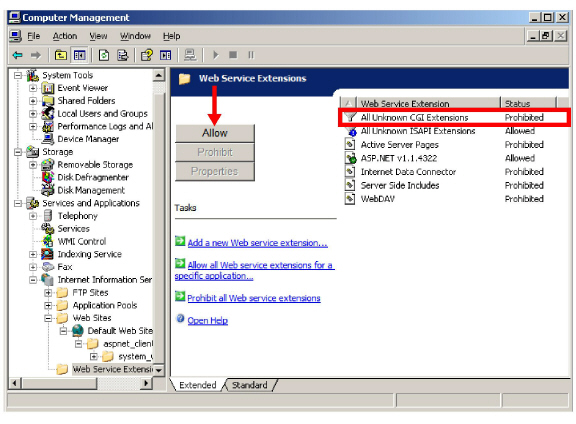Click the Event Viewer tree icon

tap(48, 88)
